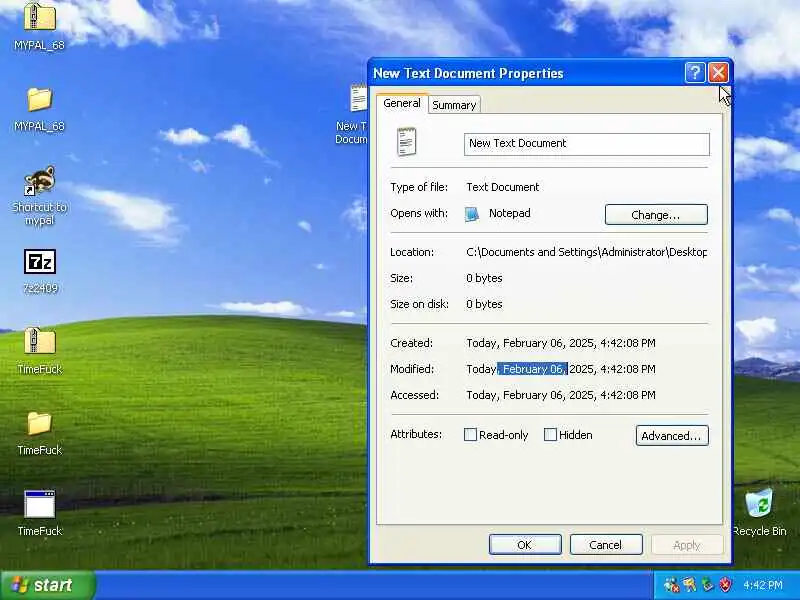Select the New Text Document desktop icon

(358, 98)
